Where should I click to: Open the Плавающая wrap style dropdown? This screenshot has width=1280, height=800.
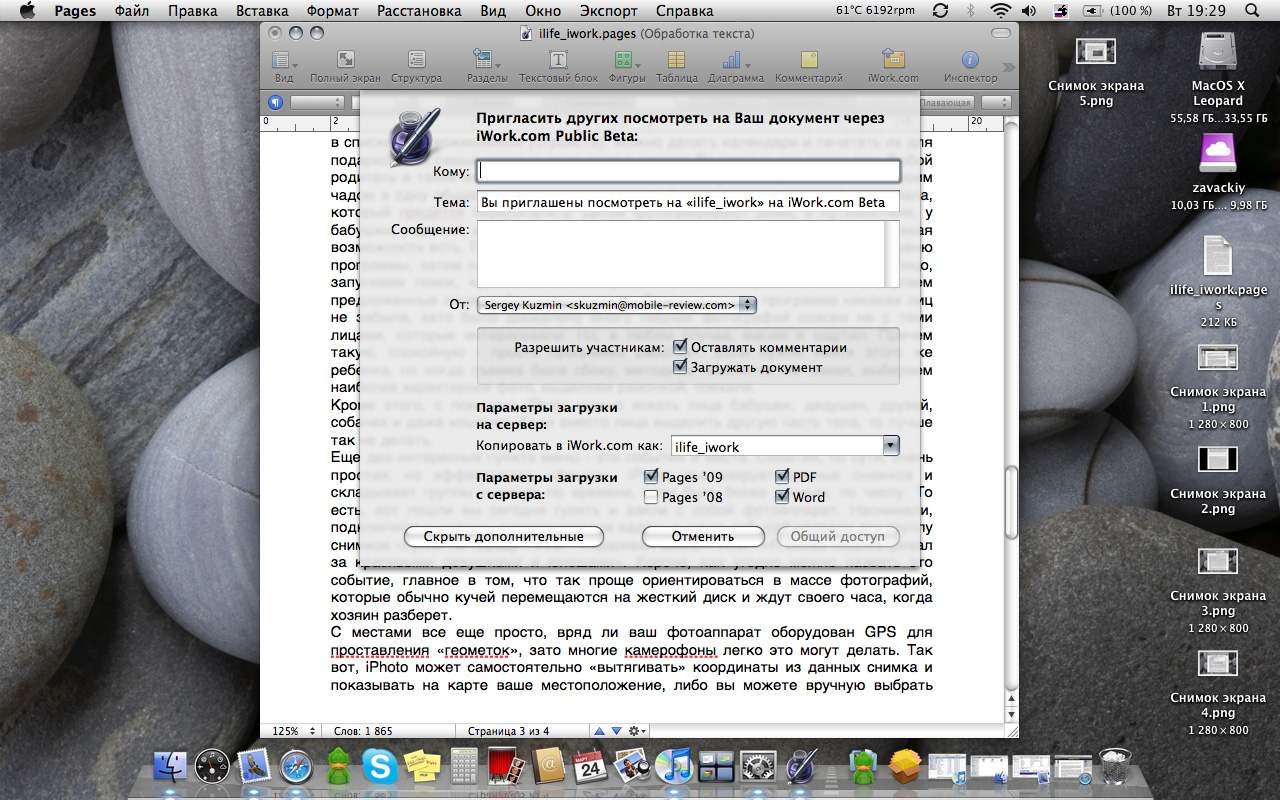point(946,102)
